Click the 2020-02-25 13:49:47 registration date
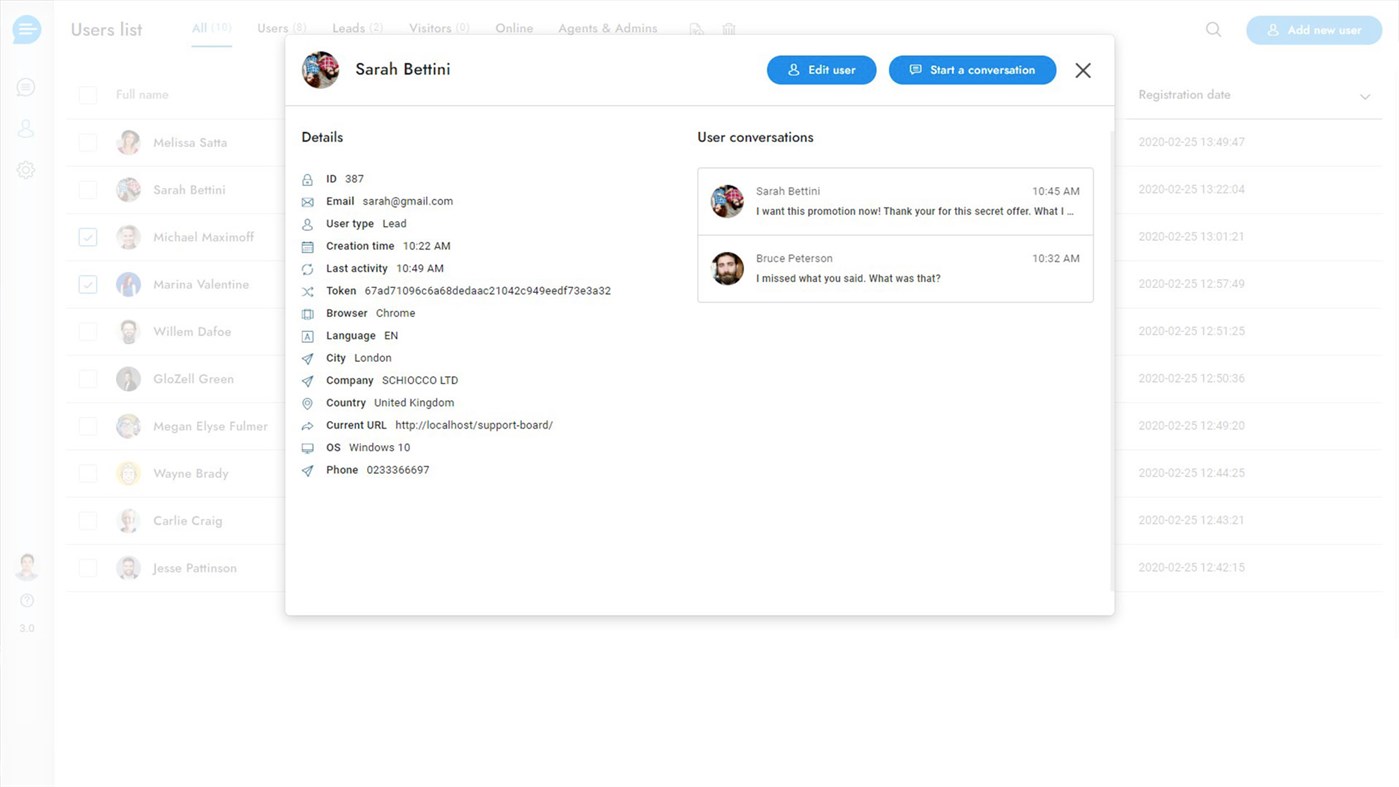The image size is (1399, 787). tap(1191, 142)
